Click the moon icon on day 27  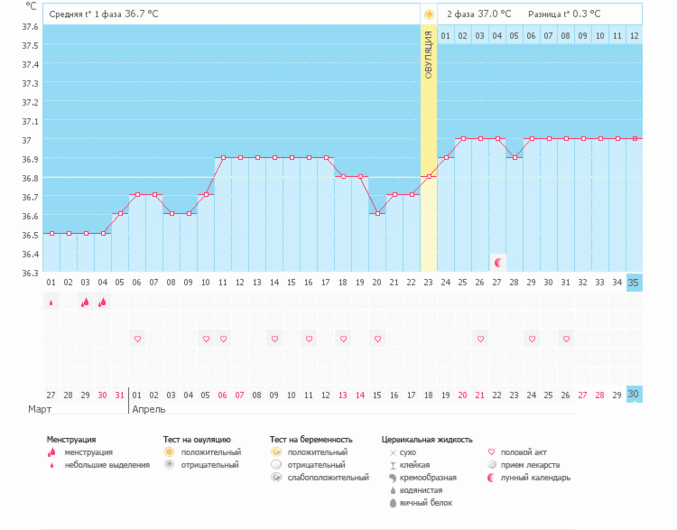click(498, 261)
